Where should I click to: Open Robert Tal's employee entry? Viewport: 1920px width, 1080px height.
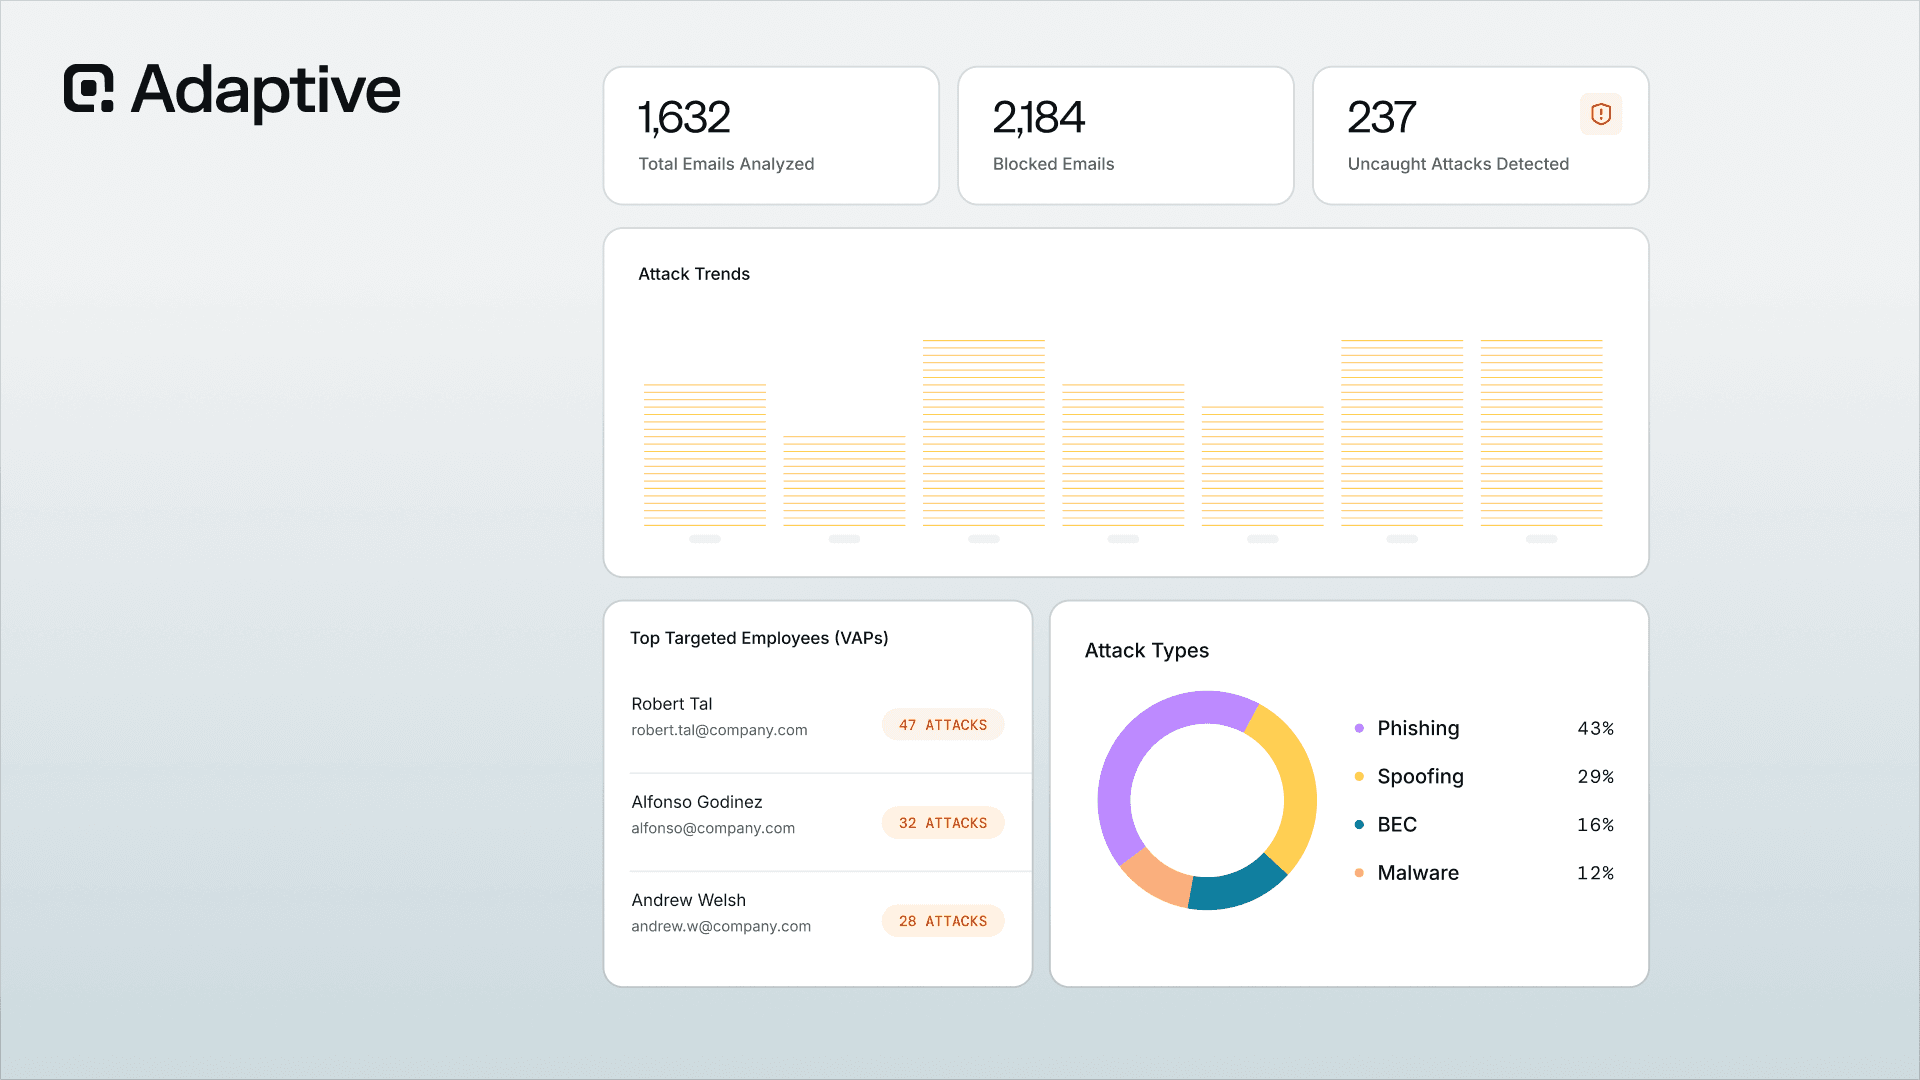click(818, 717)
